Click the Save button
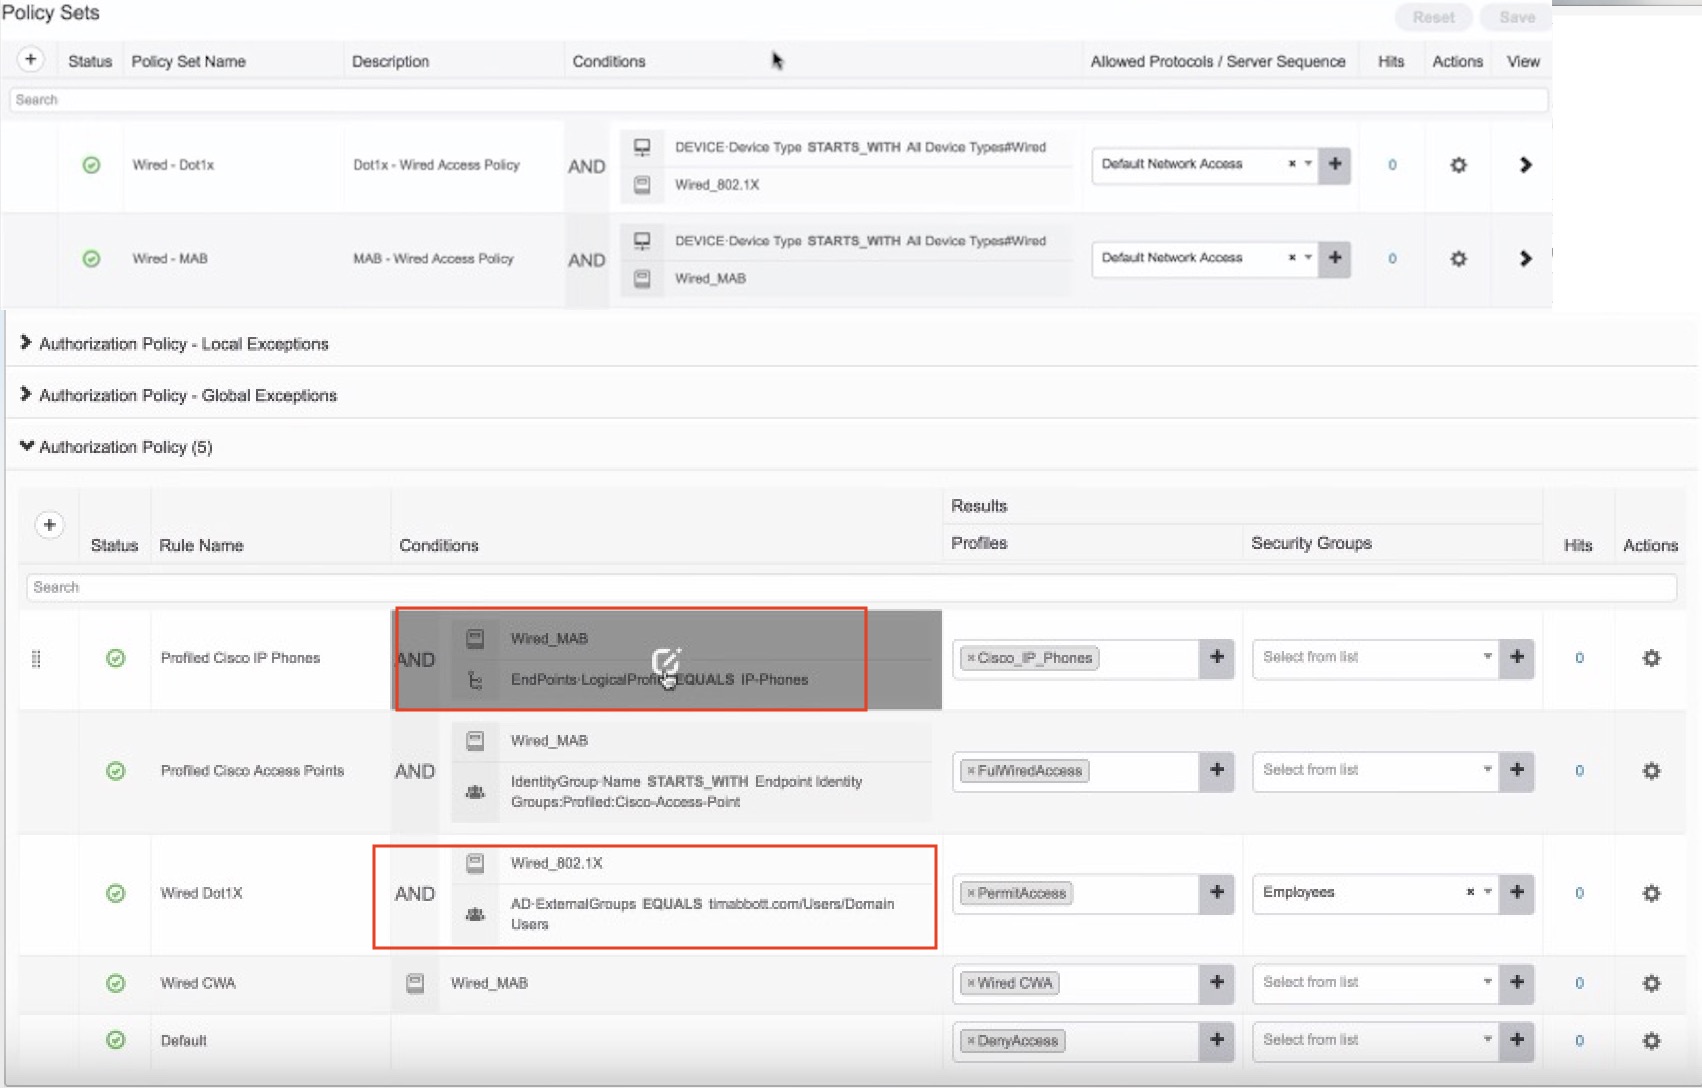Image resolution: width=1702 pixels, height=1088 pixels. [1516, 17]
